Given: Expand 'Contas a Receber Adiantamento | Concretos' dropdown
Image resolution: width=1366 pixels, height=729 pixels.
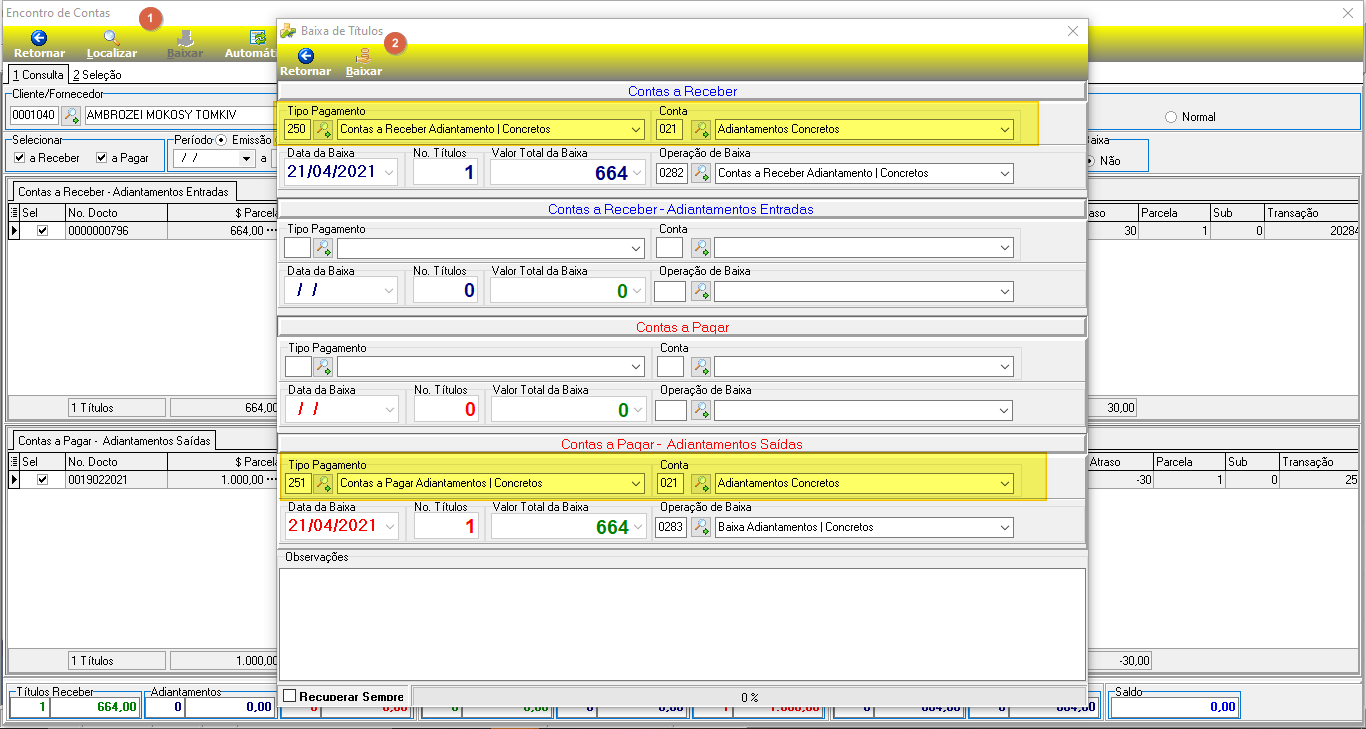Looking at the screenshot, I should (x=636, y=129).
